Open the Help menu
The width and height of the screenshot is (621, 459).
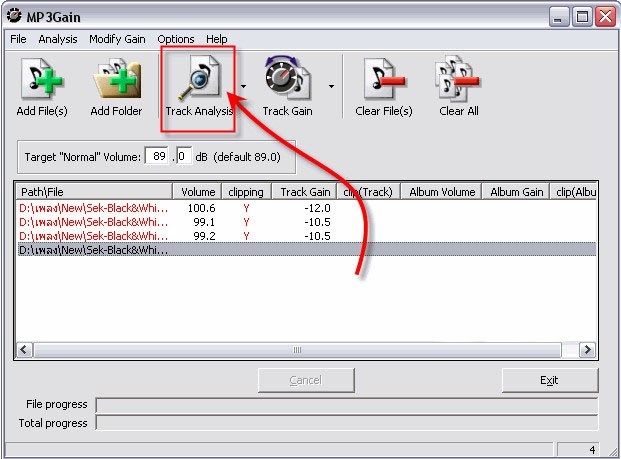click(217, 39)
